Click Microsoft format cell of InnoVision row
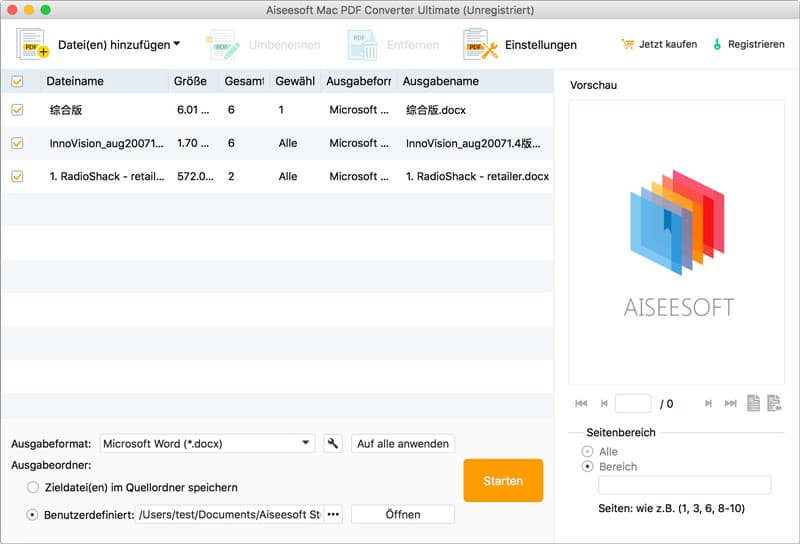 [x=359, y=143]
